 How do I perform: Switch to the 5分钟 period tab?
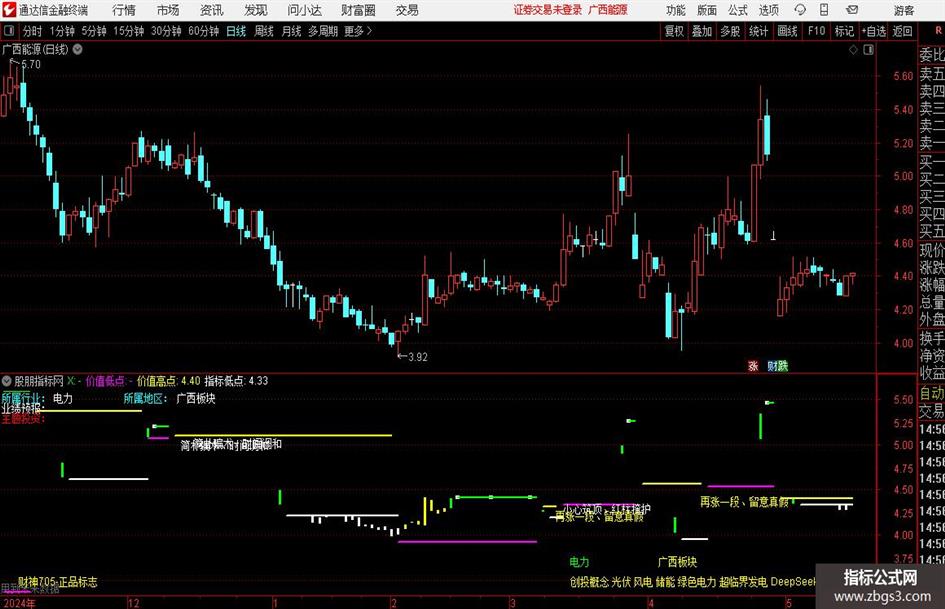pyautogui.click(x=93, y=31)
